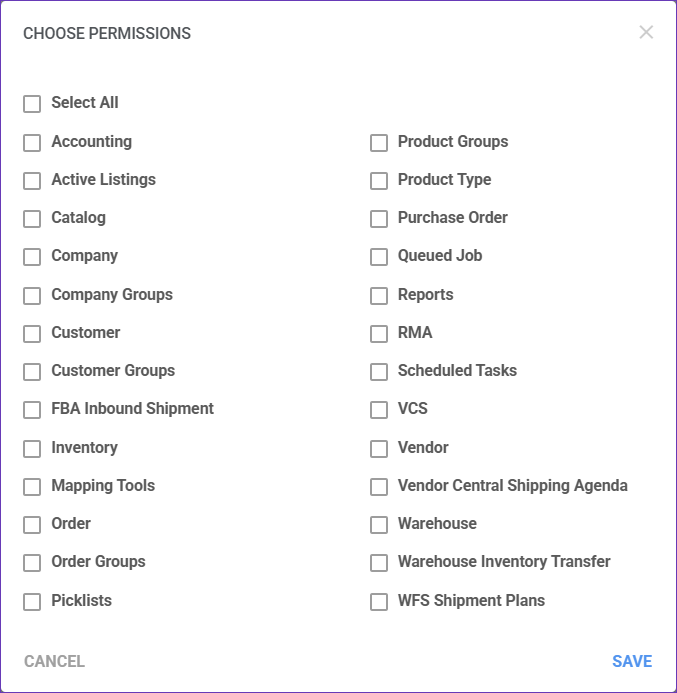Toggle the Reports checkbox
This screenshot has width=677, height=693.
click(379, 296)
